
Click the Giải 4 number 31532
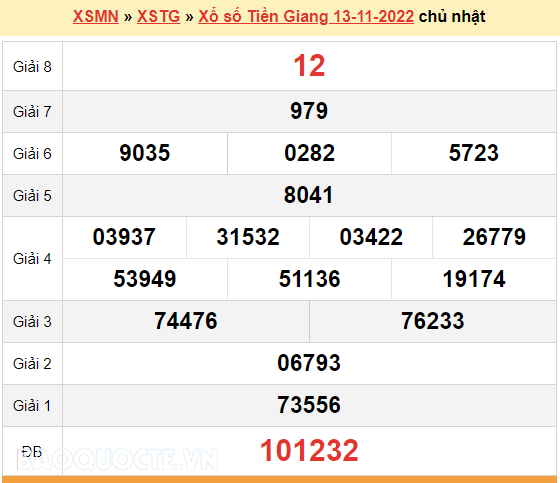pyautogui.click(x=248, y=237)
